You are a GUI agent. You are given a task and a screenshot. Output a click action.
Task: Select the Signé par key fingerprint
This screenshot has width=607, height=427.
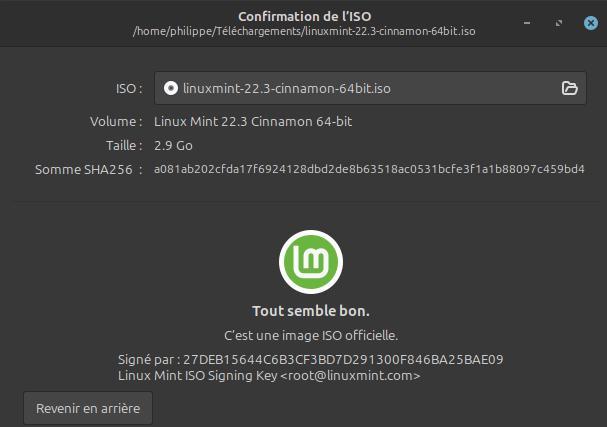coord(343,359)
